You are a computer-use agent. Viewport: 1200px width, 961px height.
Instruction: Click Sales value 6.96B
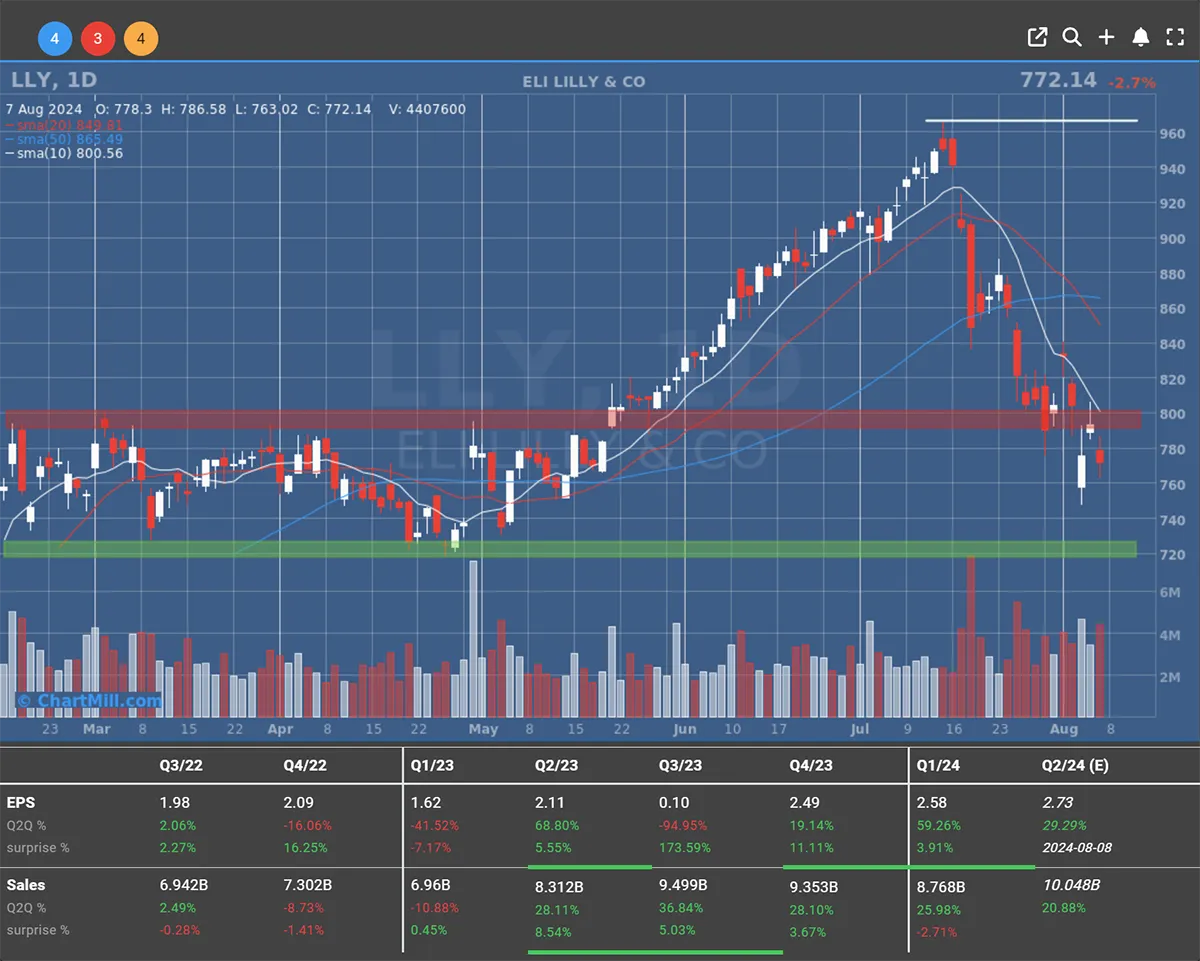(x=430, y=885)
